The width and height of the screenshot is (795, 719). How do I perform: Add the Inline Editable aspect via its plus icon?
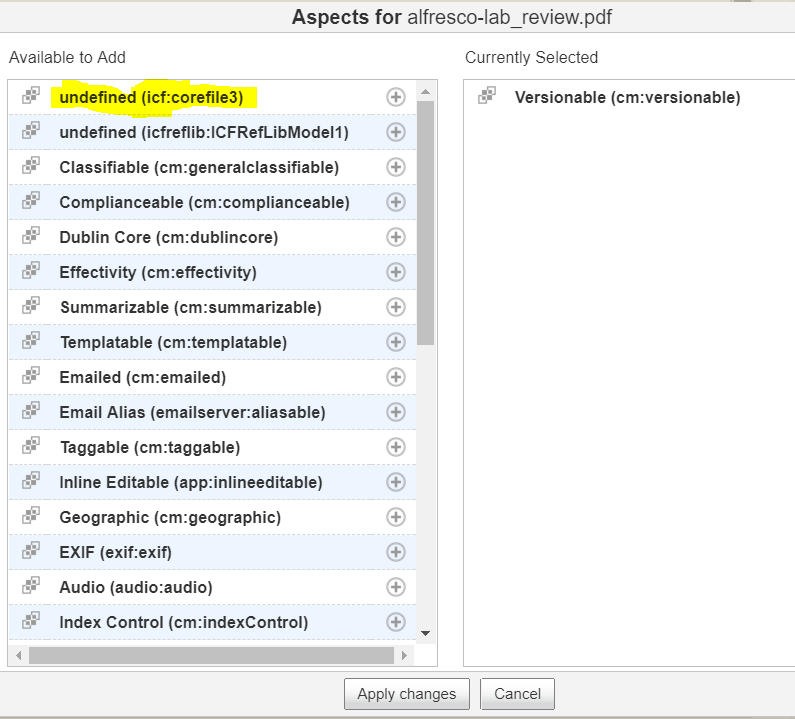(395, 482)
